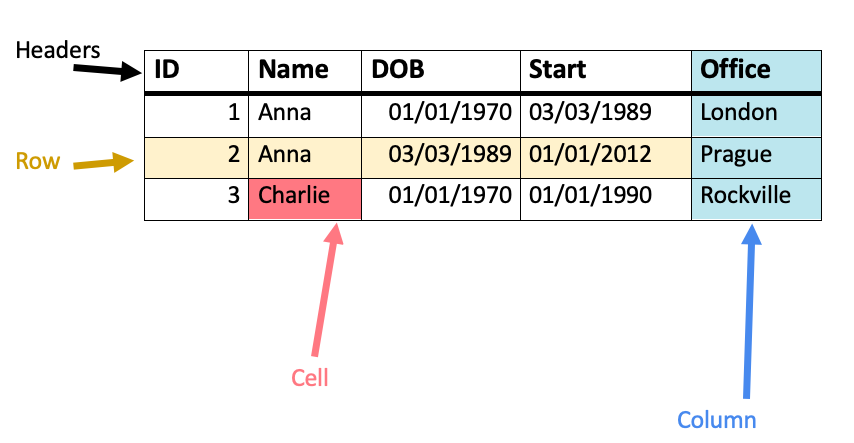This screenshot has height=443, width=854.
Task: Click the pink Cell label text
Action: pos(309,378)
